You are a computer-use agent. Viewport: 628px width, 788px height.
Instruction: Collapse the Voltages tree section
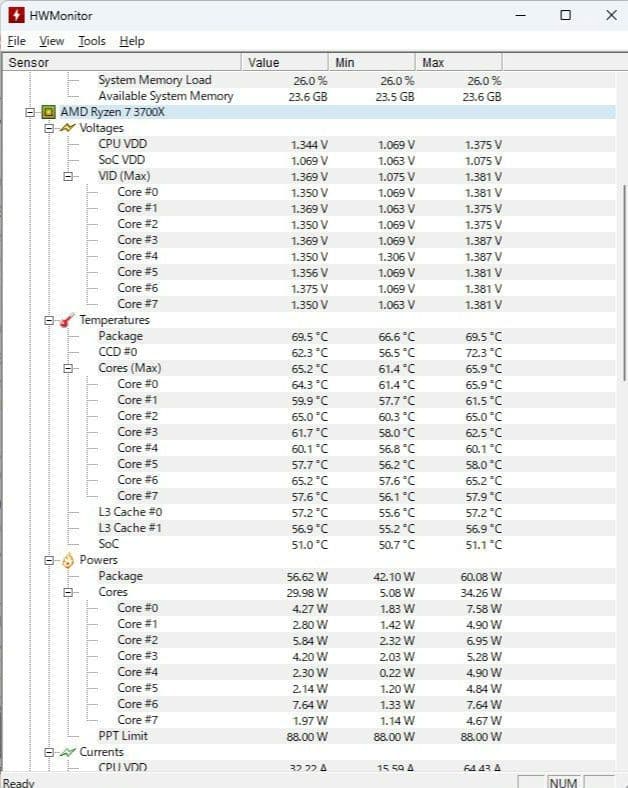(x=49, y=128)
